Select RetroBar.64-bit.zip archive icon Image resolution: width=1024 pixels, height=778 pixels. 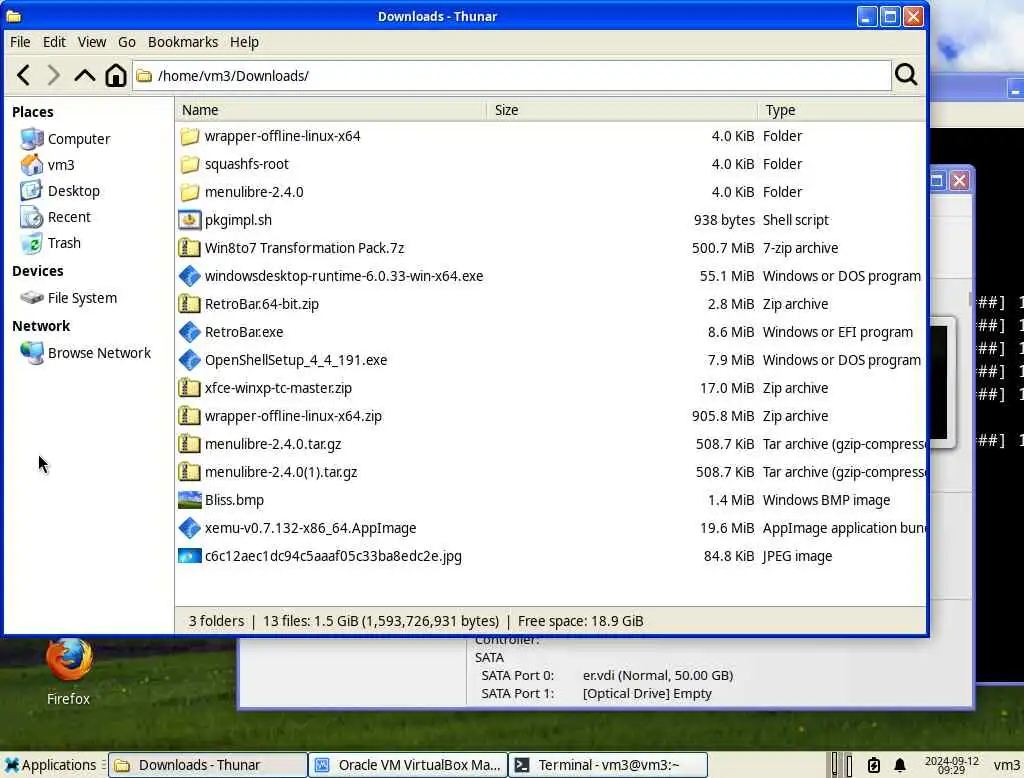[x=189, y=304]
